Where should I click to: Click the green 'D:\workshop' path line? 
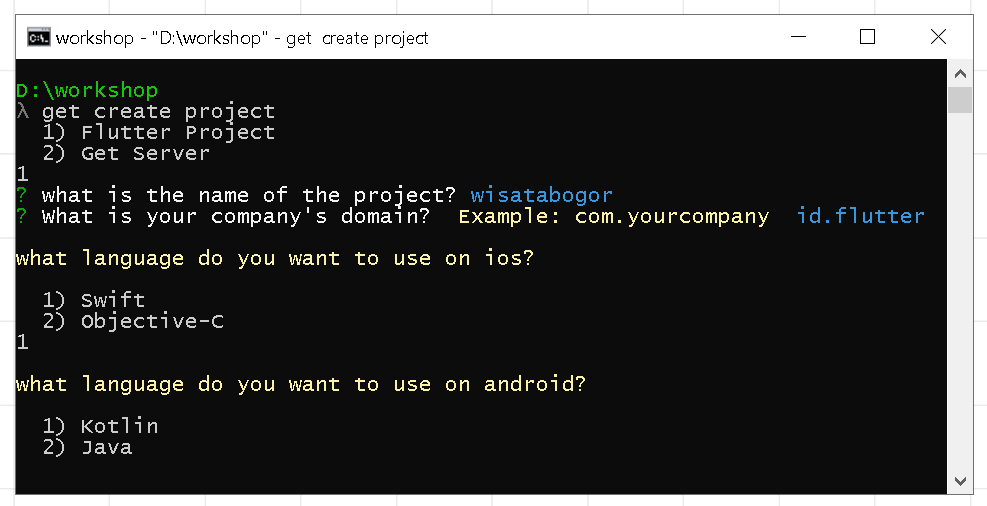coord(87,90)
